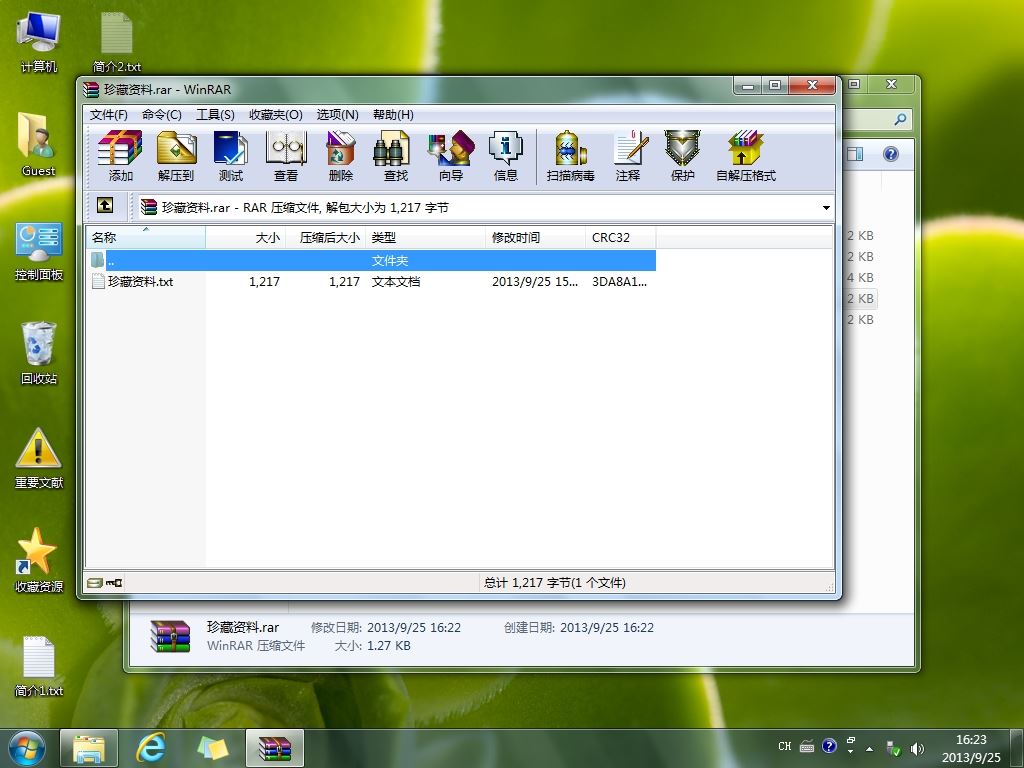
Task: Select the 收藏资源 star shortcut
Action: pos(39,560)
